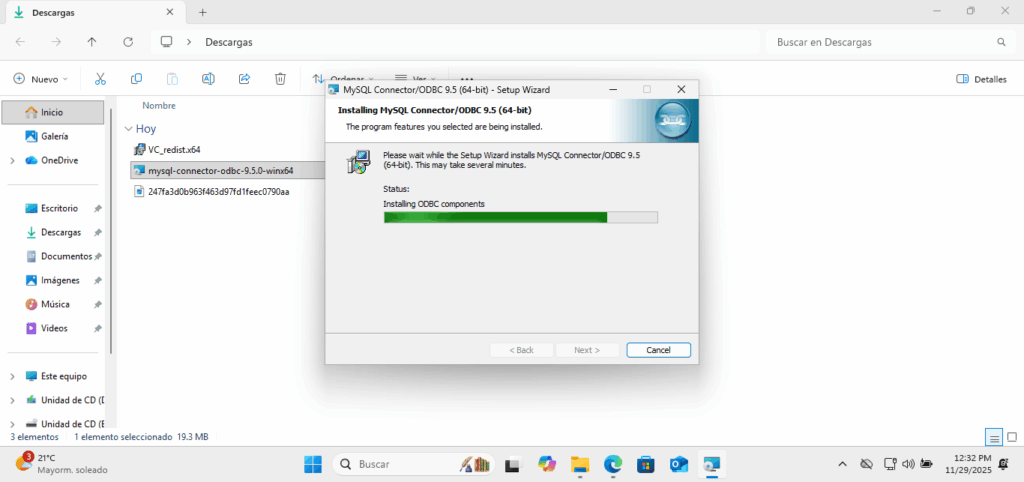Image resolution: width=1024 pixels, height=482 pixels.
Task: Open Outlook from the taskbar
Action: point(679,464)
